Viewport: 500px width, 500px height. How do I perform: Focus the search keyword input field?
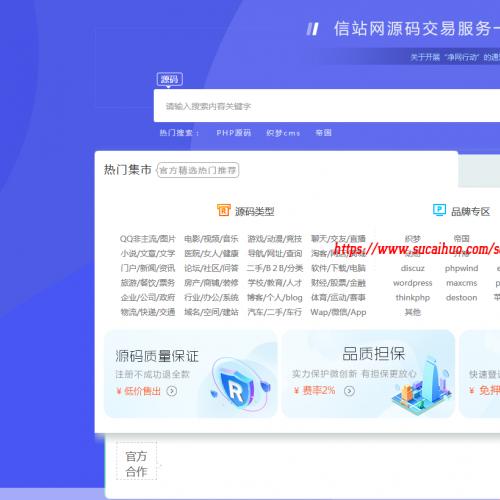pos(327,106)
